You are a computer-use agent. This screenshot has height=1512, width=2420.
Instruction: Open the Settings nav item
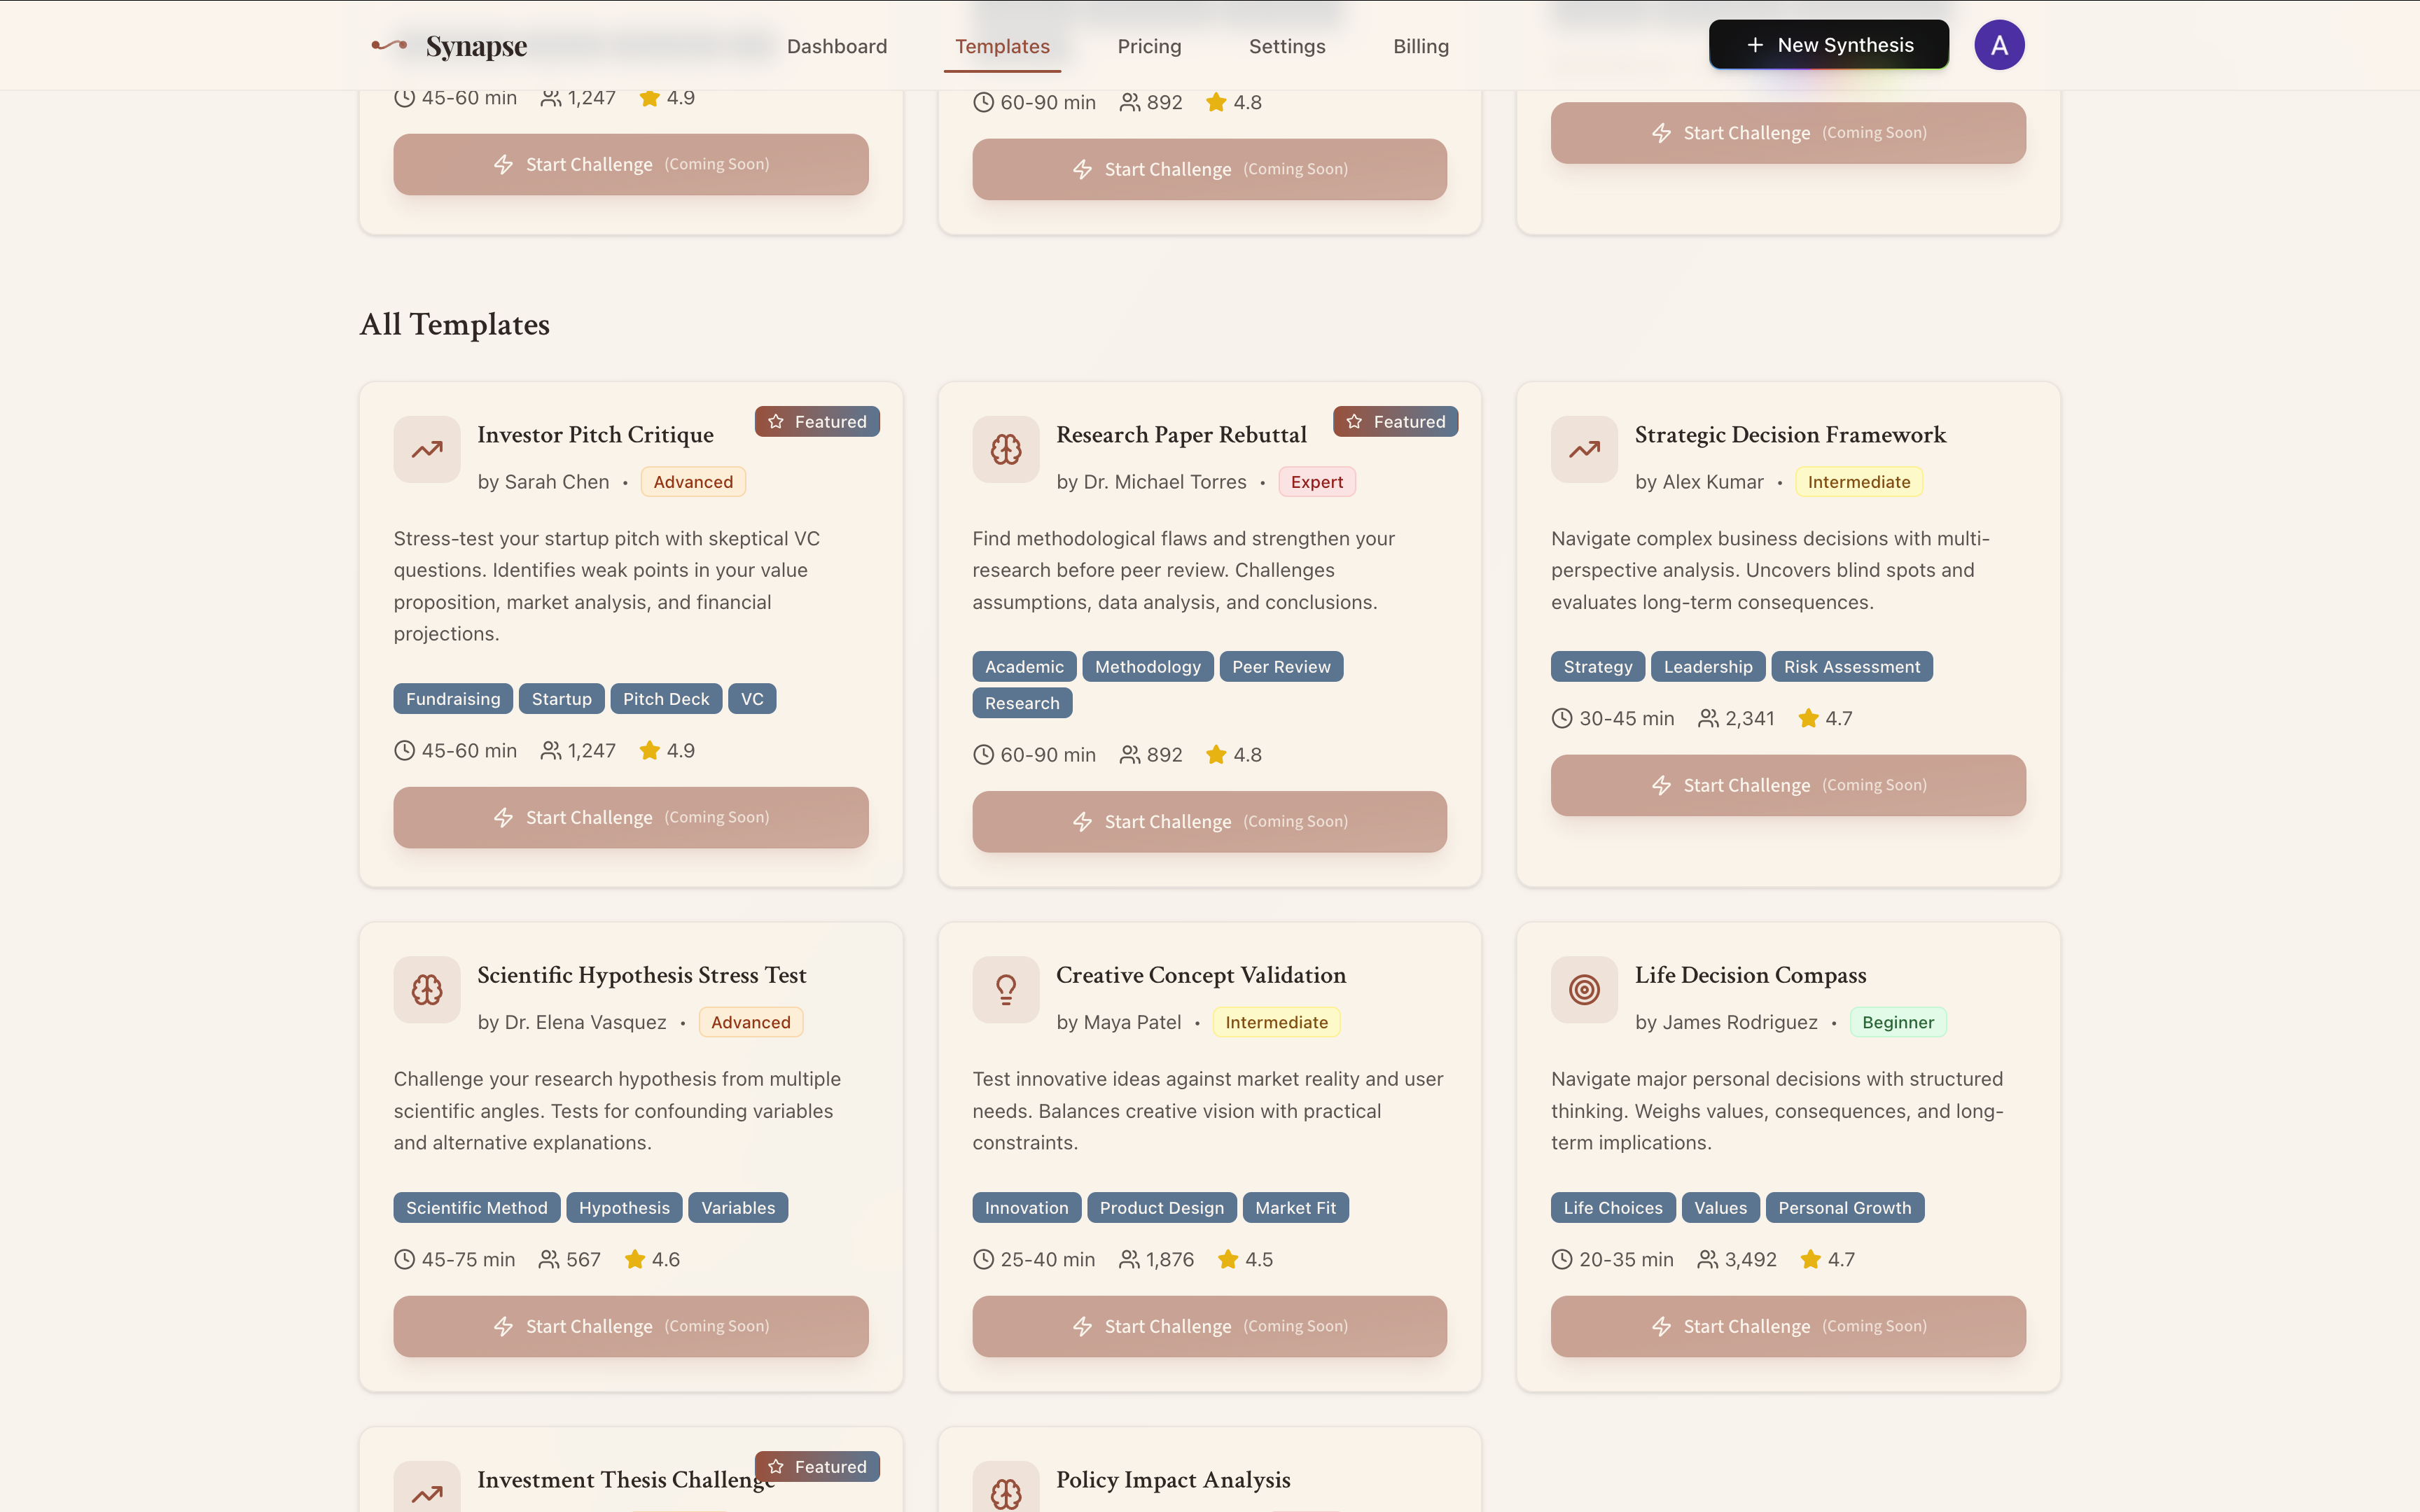tap(1287, 46)
